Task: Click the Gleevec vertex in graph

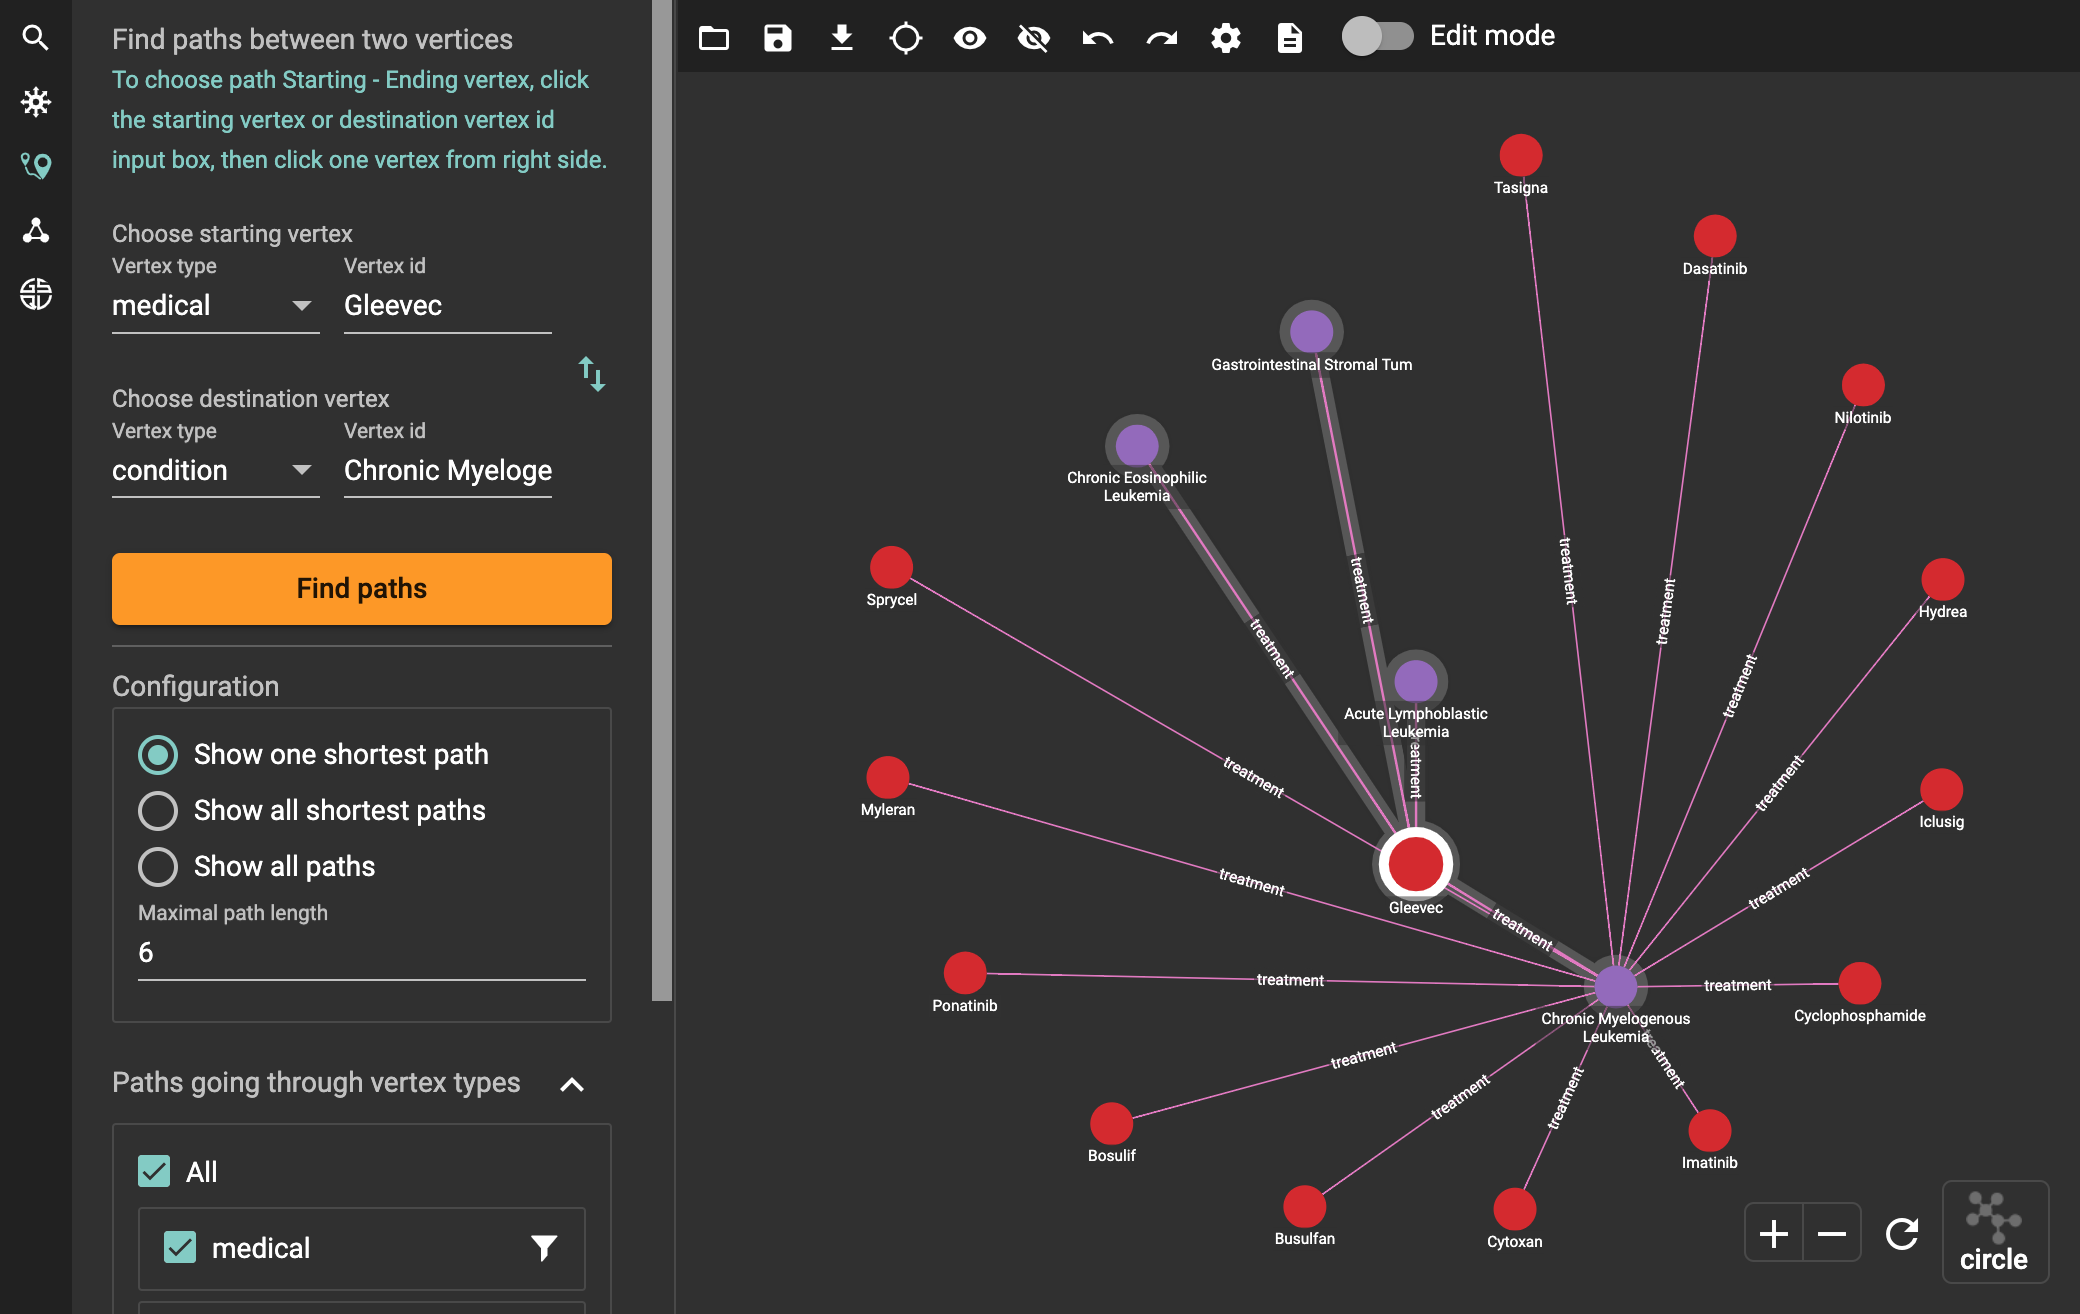Action: (1415, 863)
